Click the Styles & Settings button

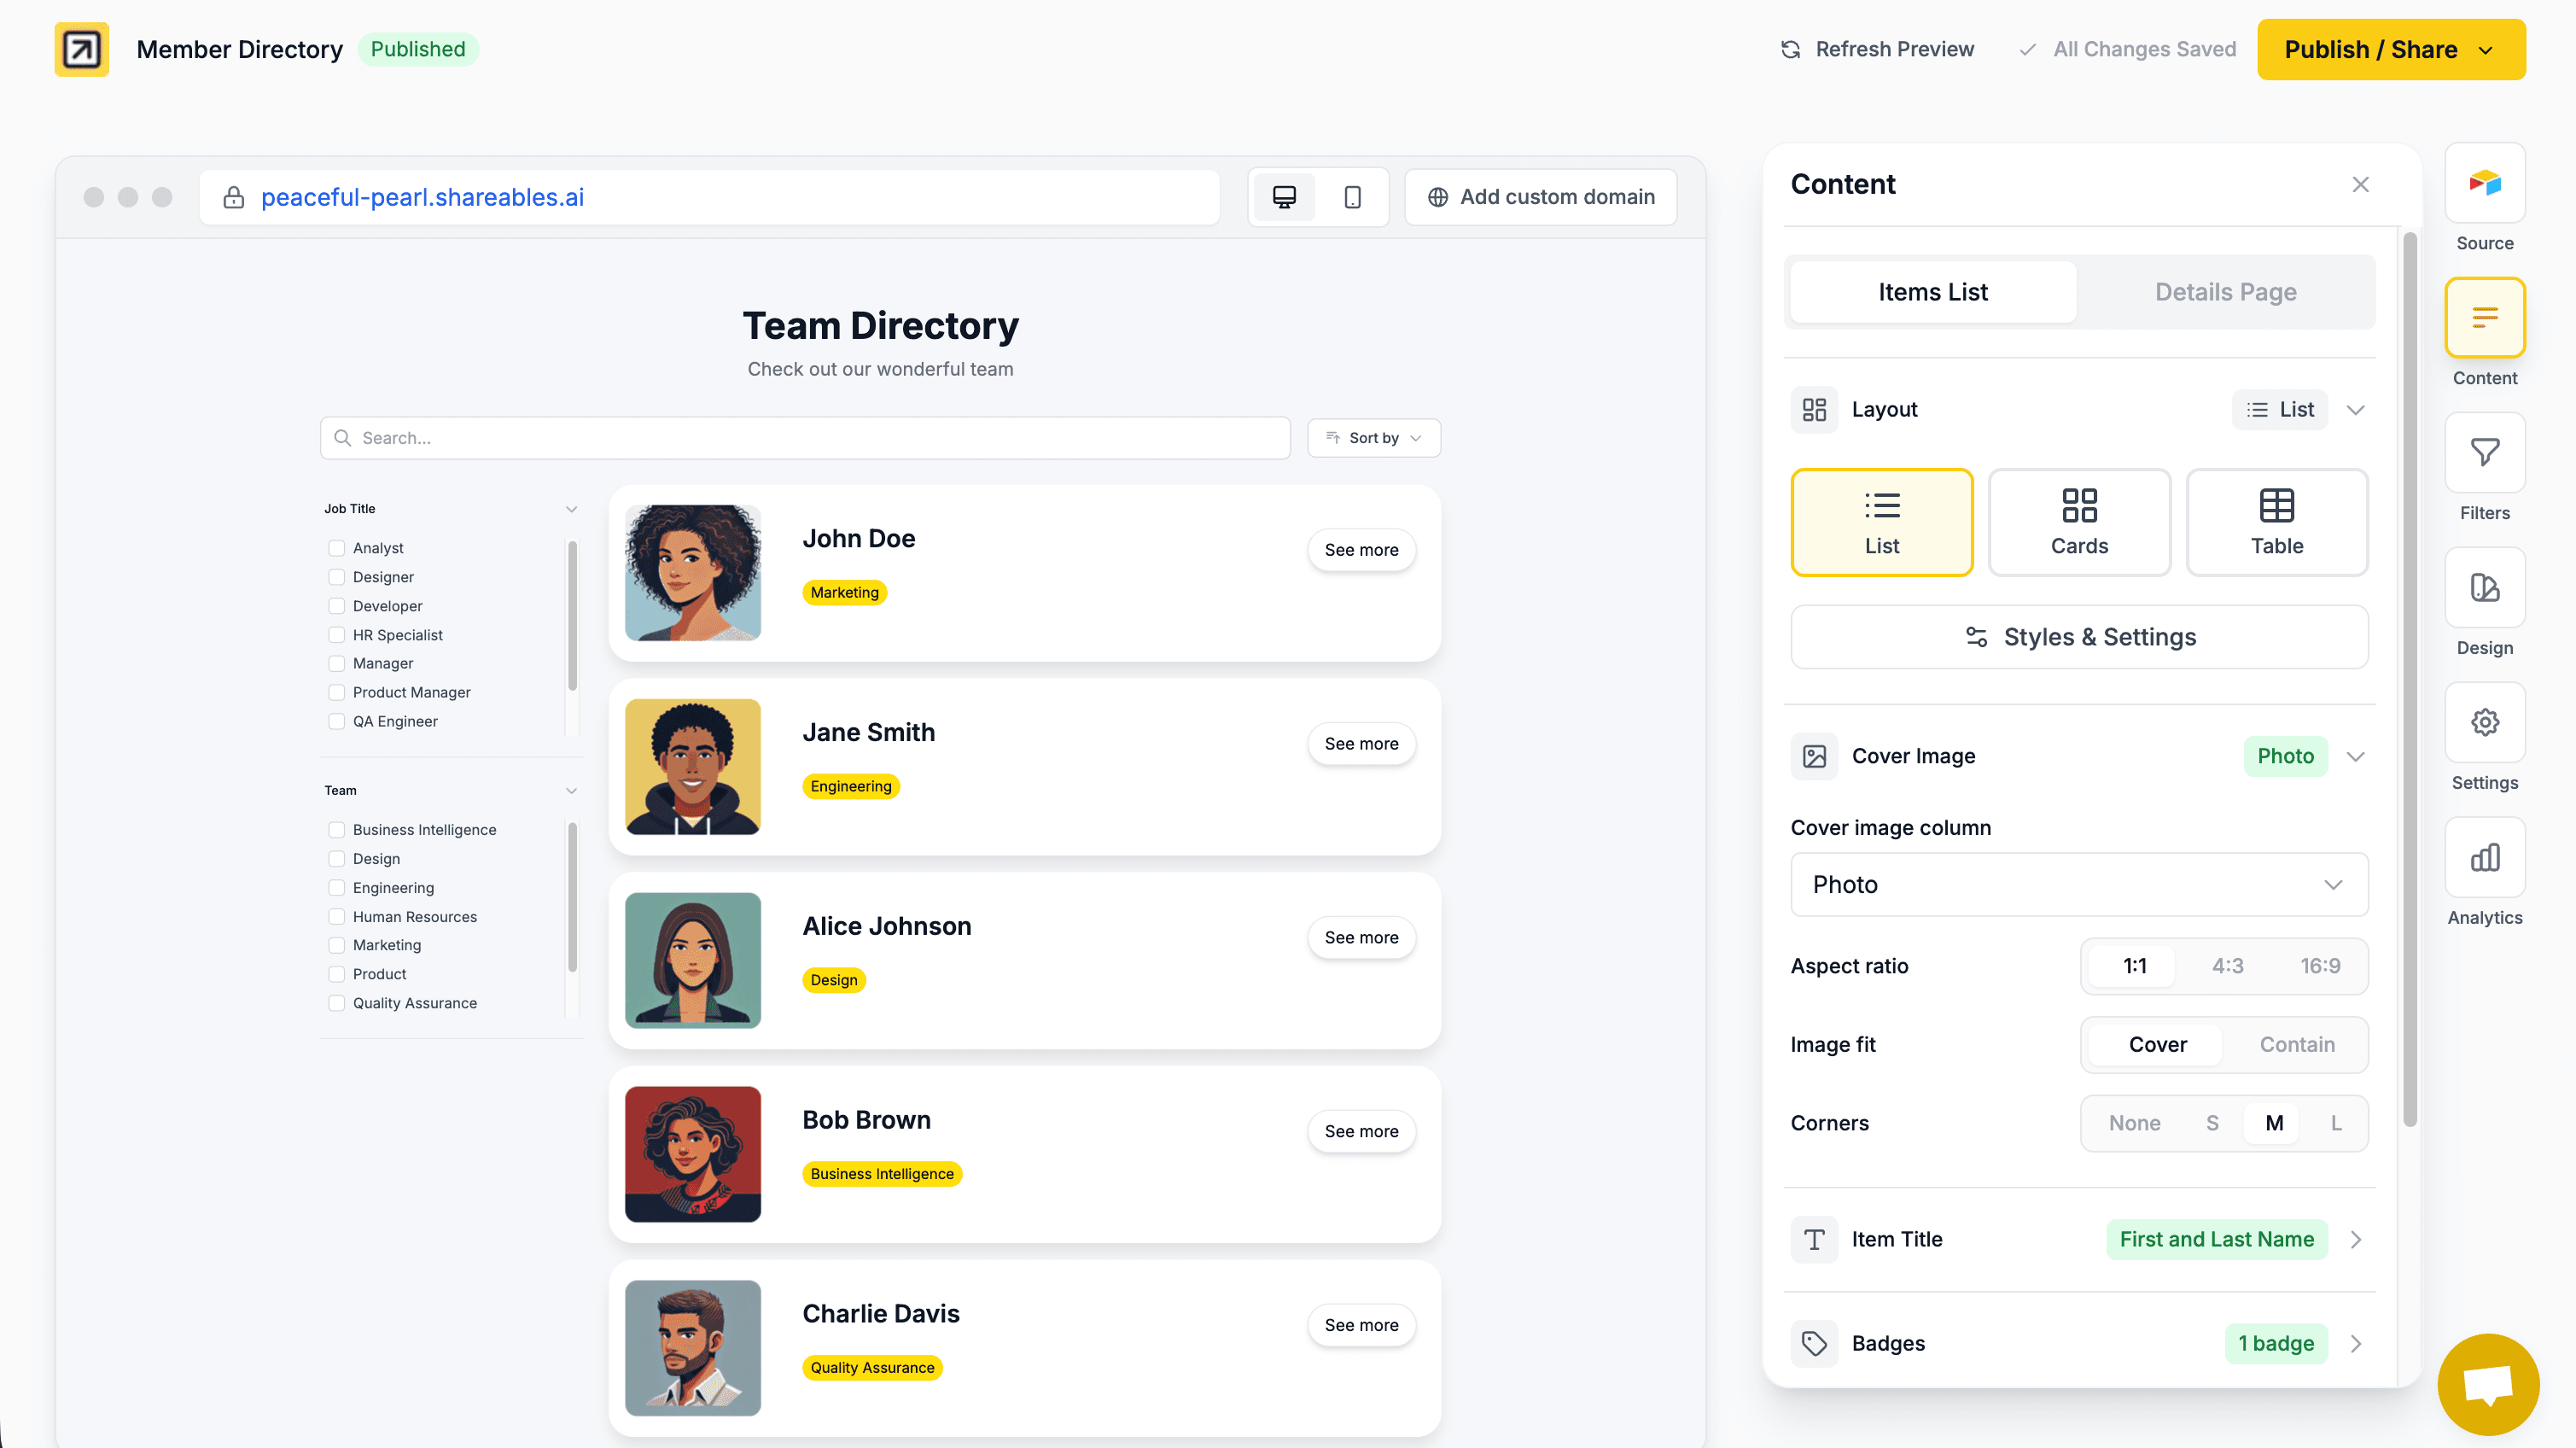click(2078, 637)
